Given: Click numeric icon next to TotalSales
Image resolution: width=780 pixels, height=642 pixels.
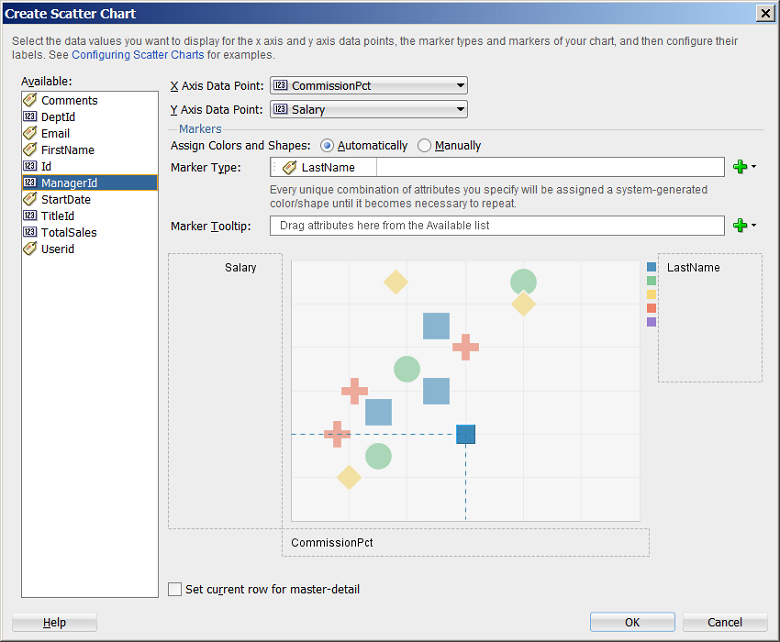Looking at the screenshot, I should pos(30,232).
